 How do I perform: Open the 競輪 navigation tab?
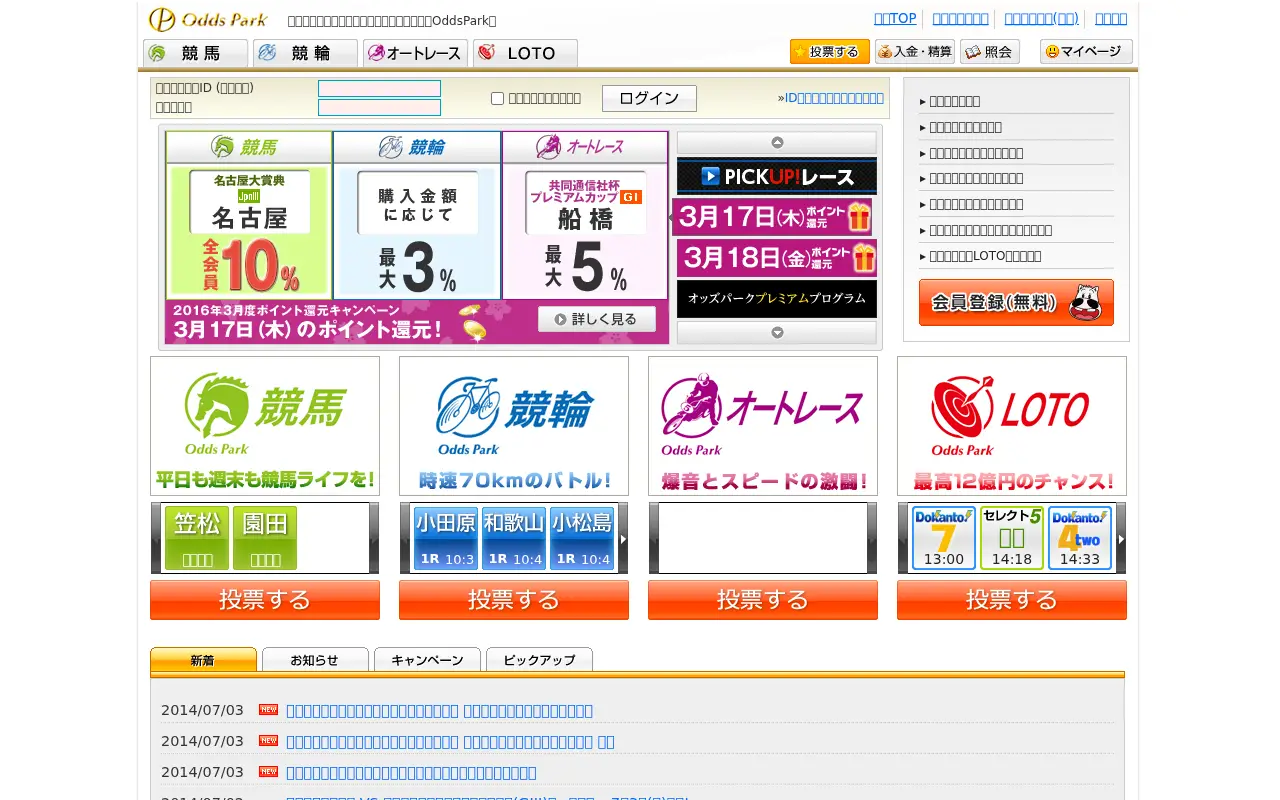[x=305, y=53]
